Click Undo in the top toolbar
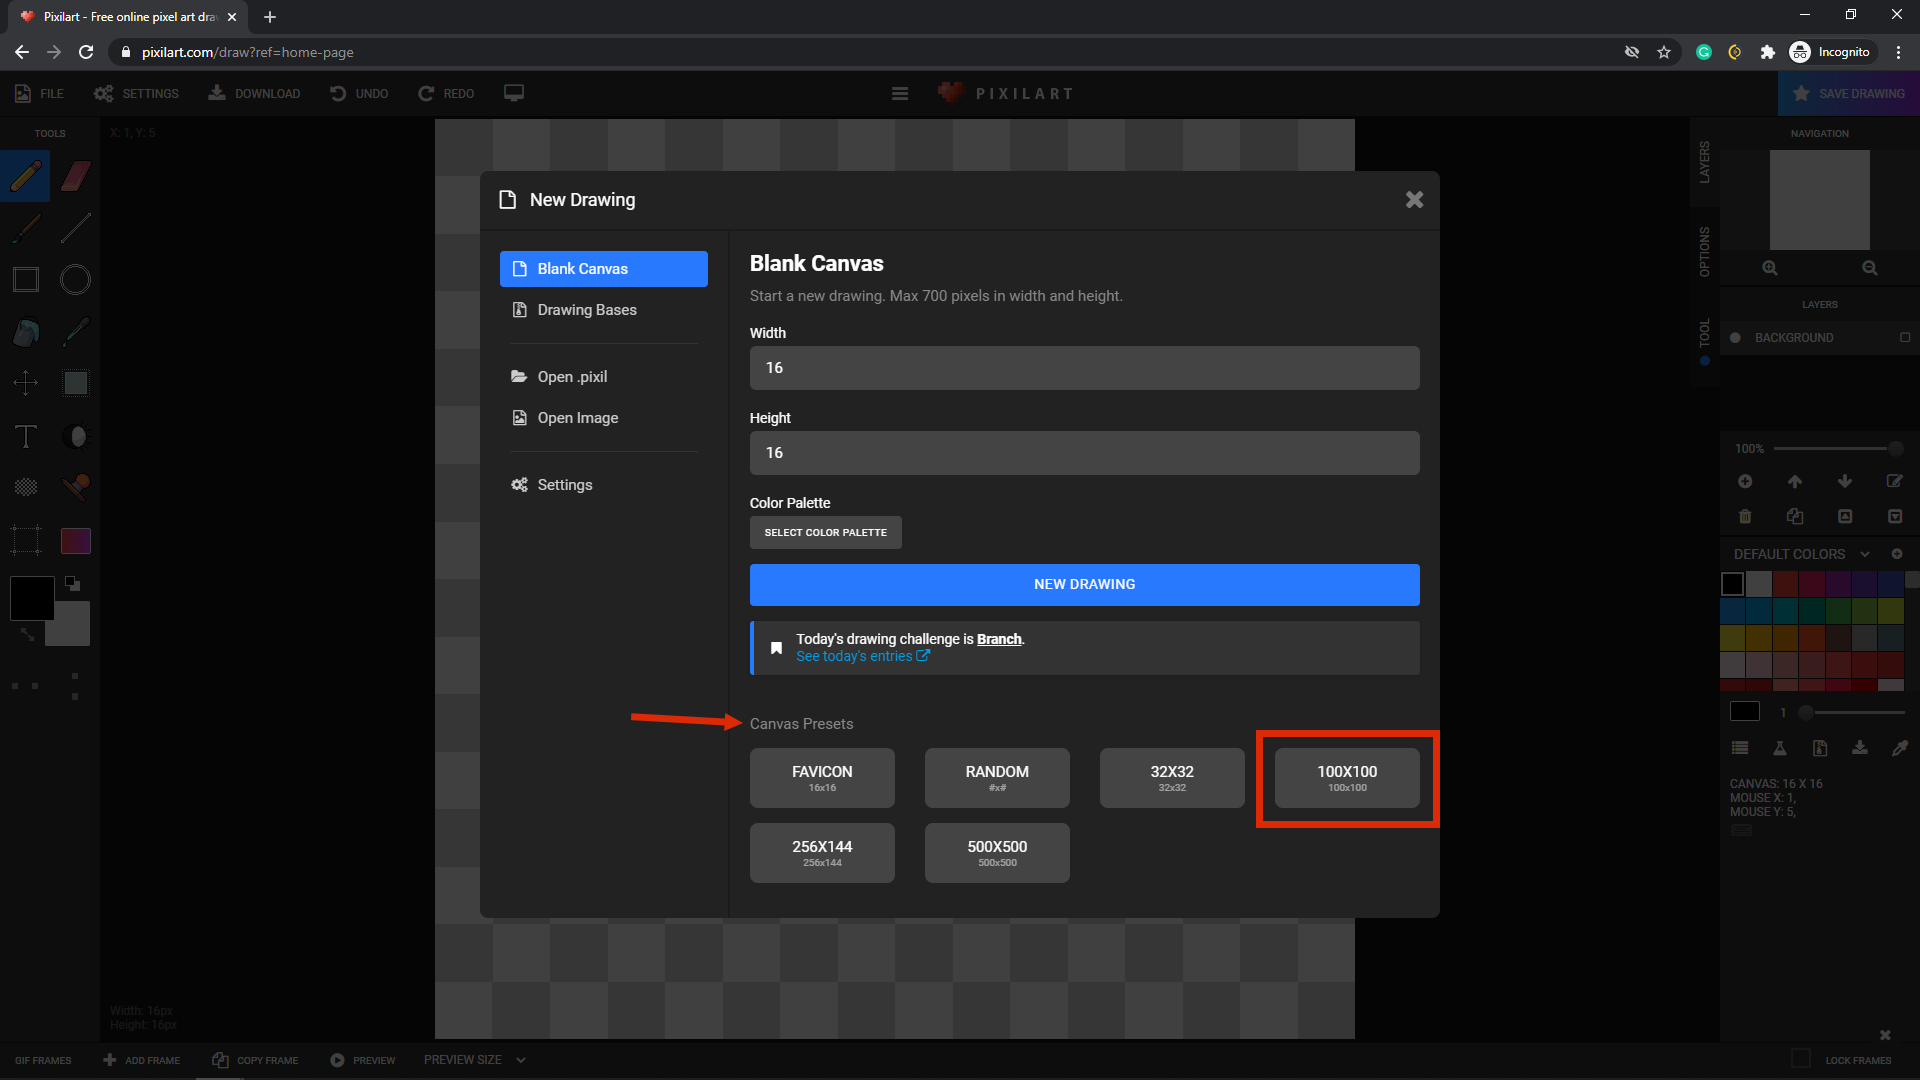Viewport: 1920px width, 1080px height. pos(359,93)
